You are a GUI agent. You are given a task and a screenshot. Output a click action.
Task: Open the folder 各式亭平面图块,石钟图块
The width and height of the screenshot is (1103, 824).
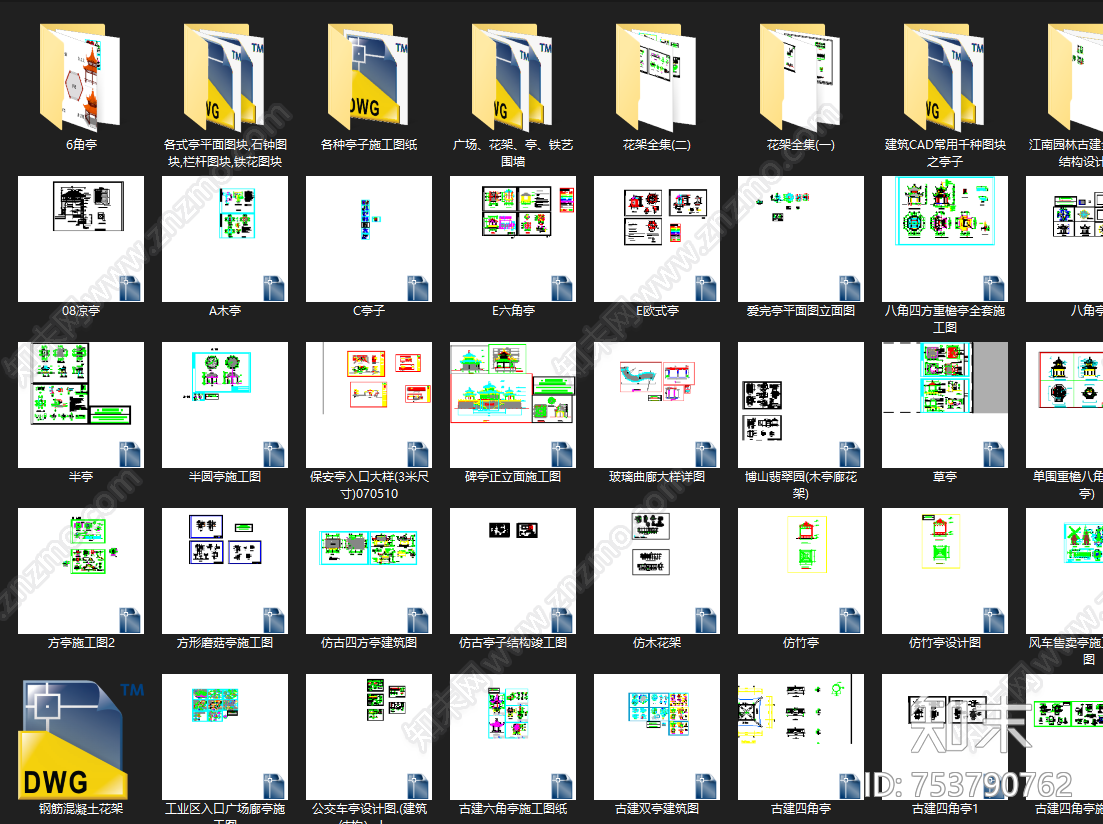point(224,78)
